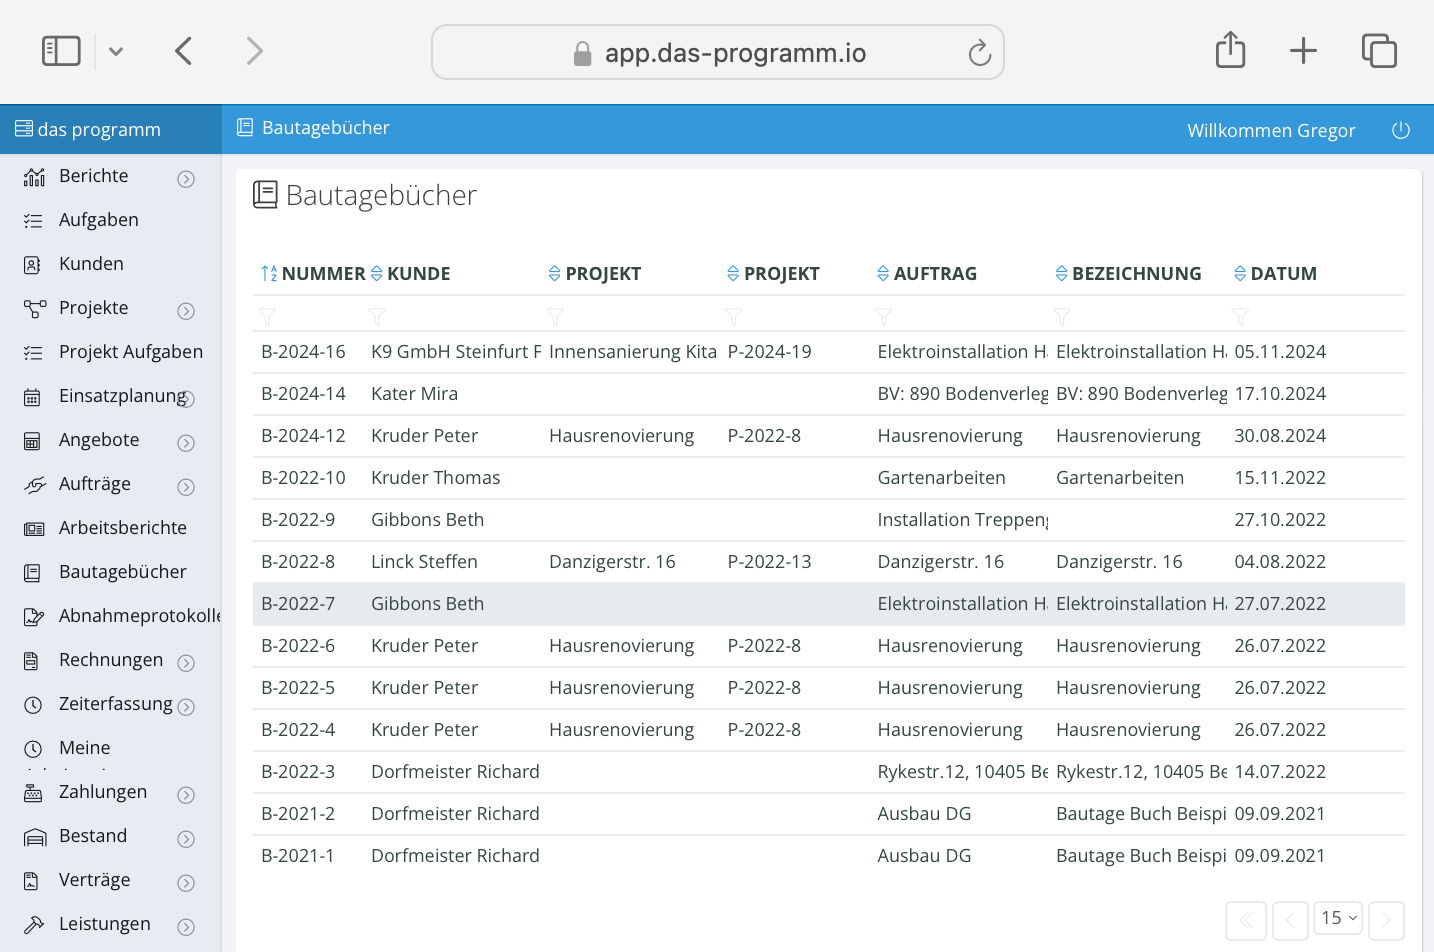Sort the table by NUMMER column
Viewport: 1434px width, 952px height.
312,274
